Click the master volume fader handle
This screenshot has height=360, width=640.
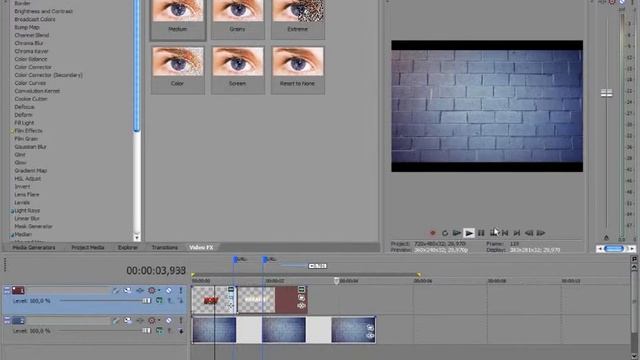click(x=607, y=93)
